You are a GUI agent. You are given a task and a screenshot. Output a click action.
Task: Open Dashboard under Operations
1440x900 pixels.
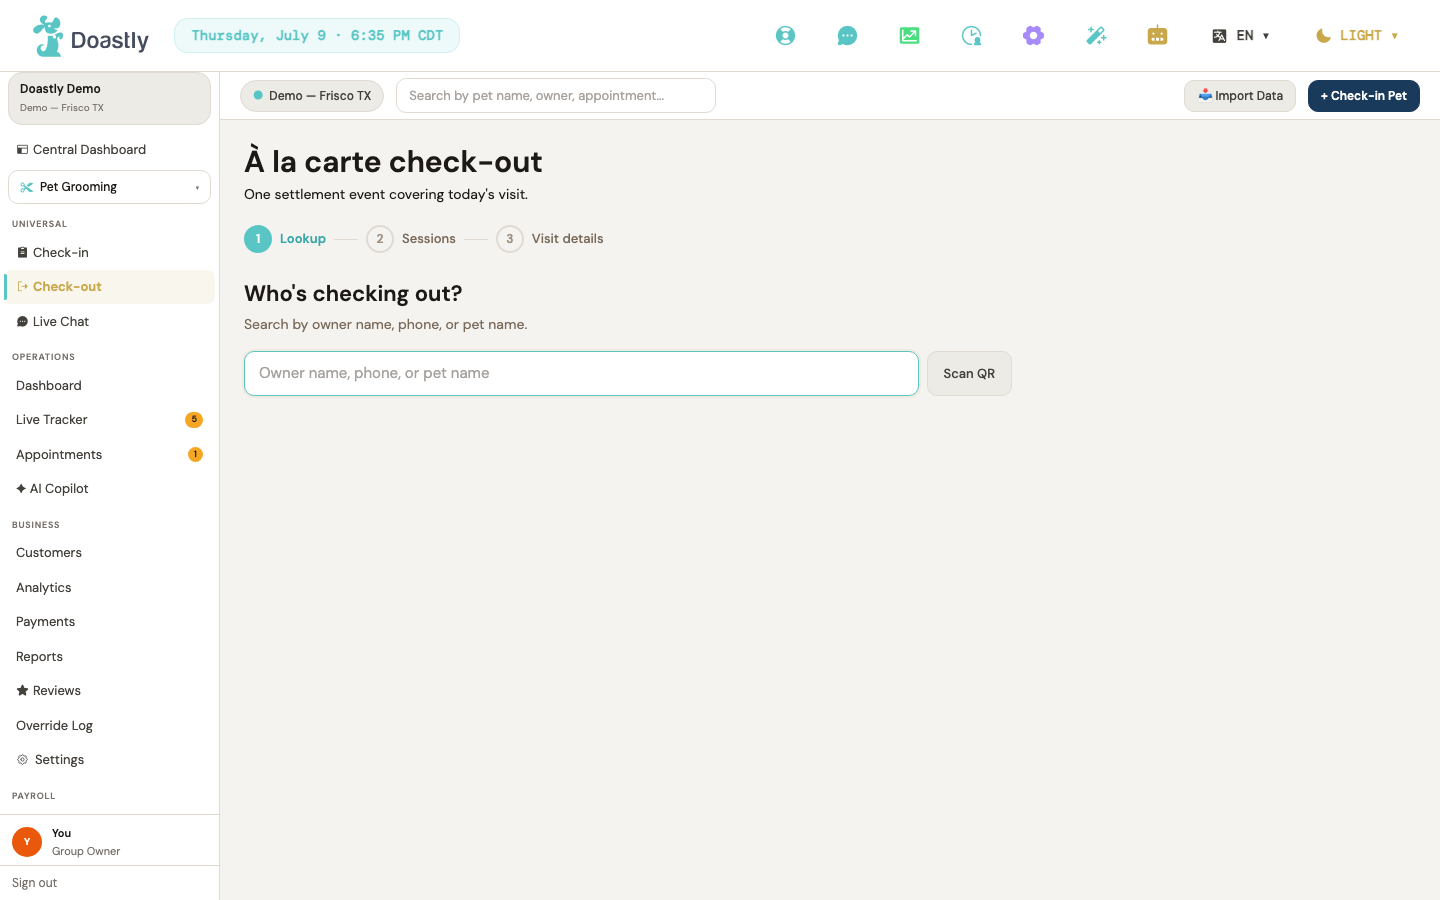click(109, 386)
